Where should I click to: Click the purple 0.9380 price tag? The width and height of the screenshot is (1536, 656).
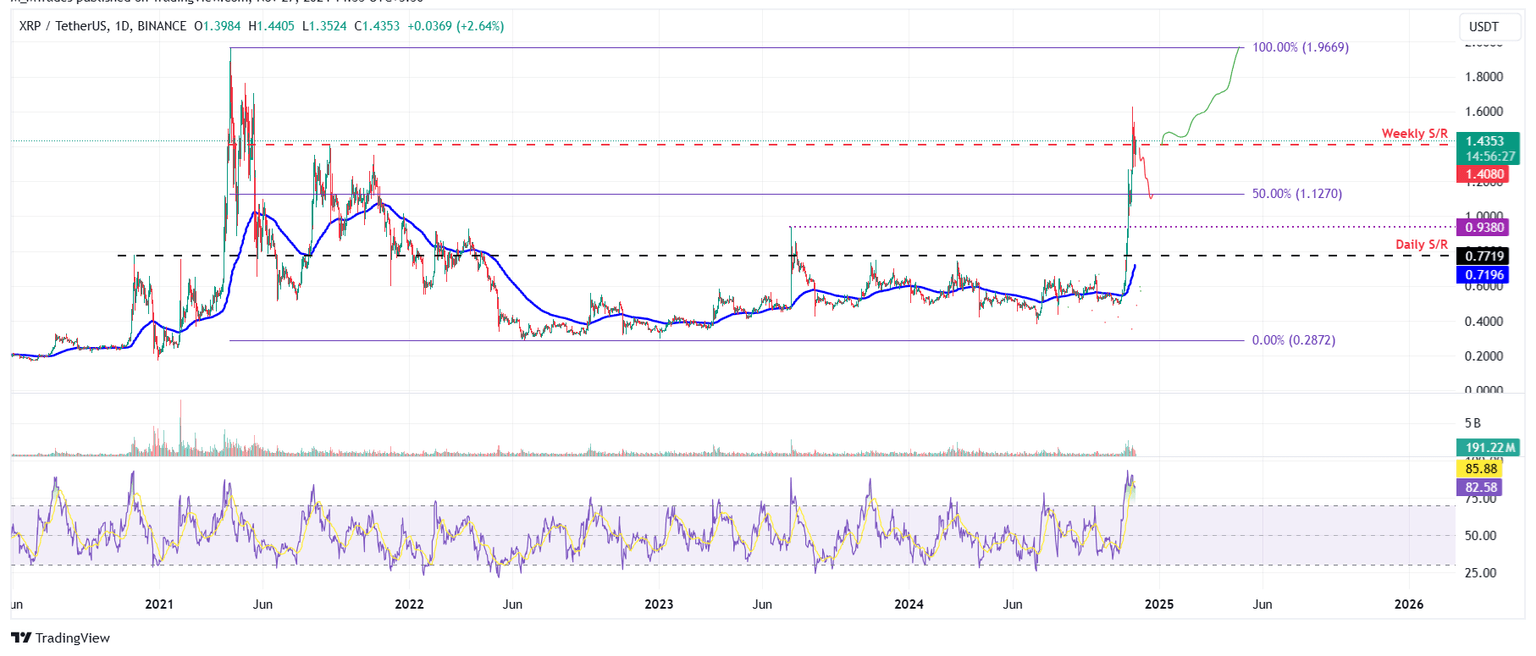1484,227
